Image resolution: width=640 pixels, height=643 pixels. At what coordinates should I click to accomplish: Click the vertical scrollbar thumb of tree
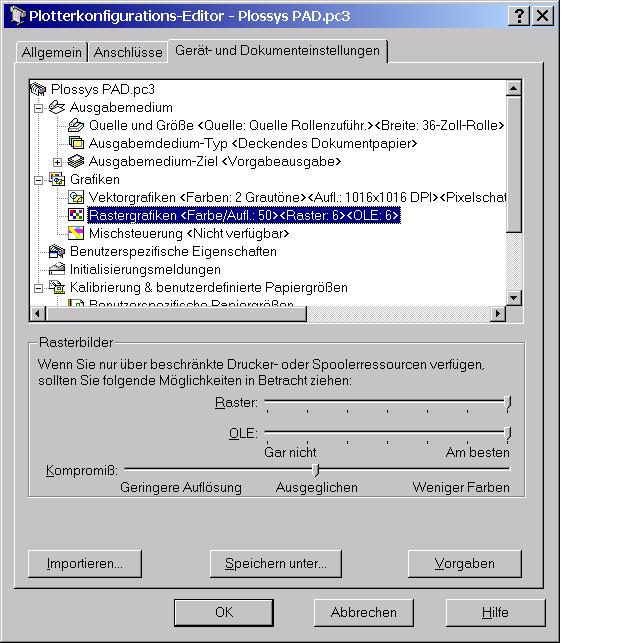tap(514, 164)
